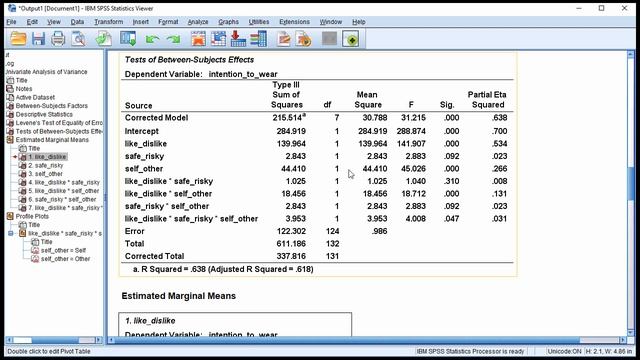Screen dimensions: 640x360
Task: Open the Data menu
Action: (x=77, y=22)
